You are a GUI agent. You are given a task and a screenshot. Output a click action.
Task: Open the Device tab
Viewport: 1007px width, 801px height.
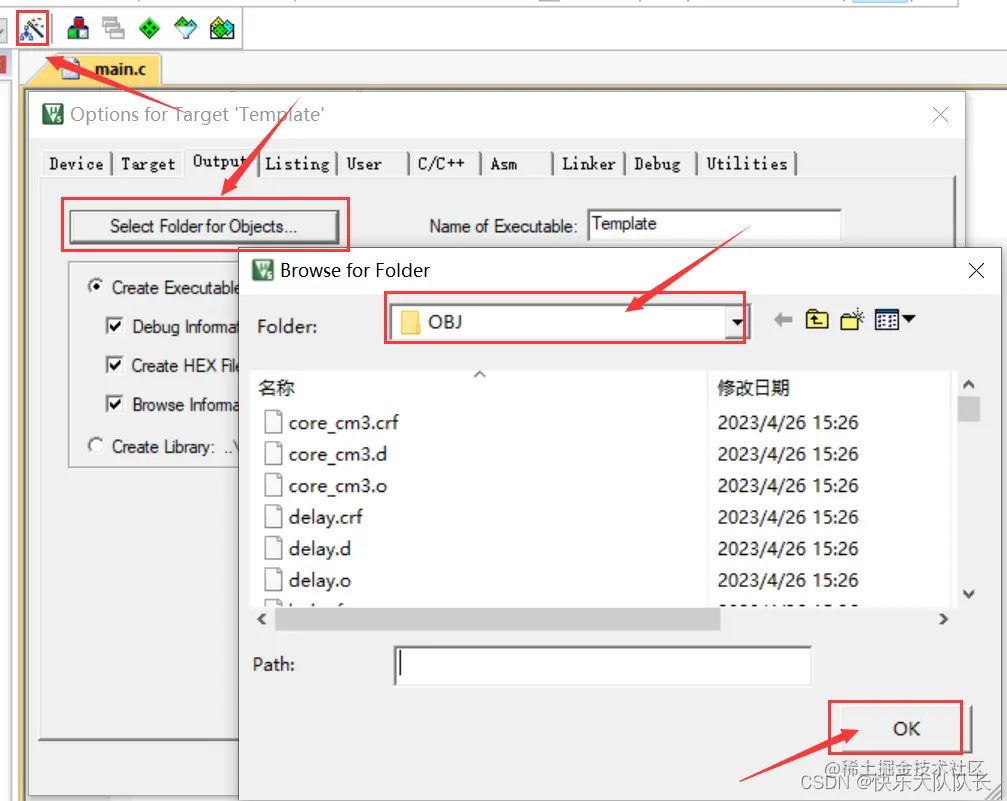click(x=76, y=164)
